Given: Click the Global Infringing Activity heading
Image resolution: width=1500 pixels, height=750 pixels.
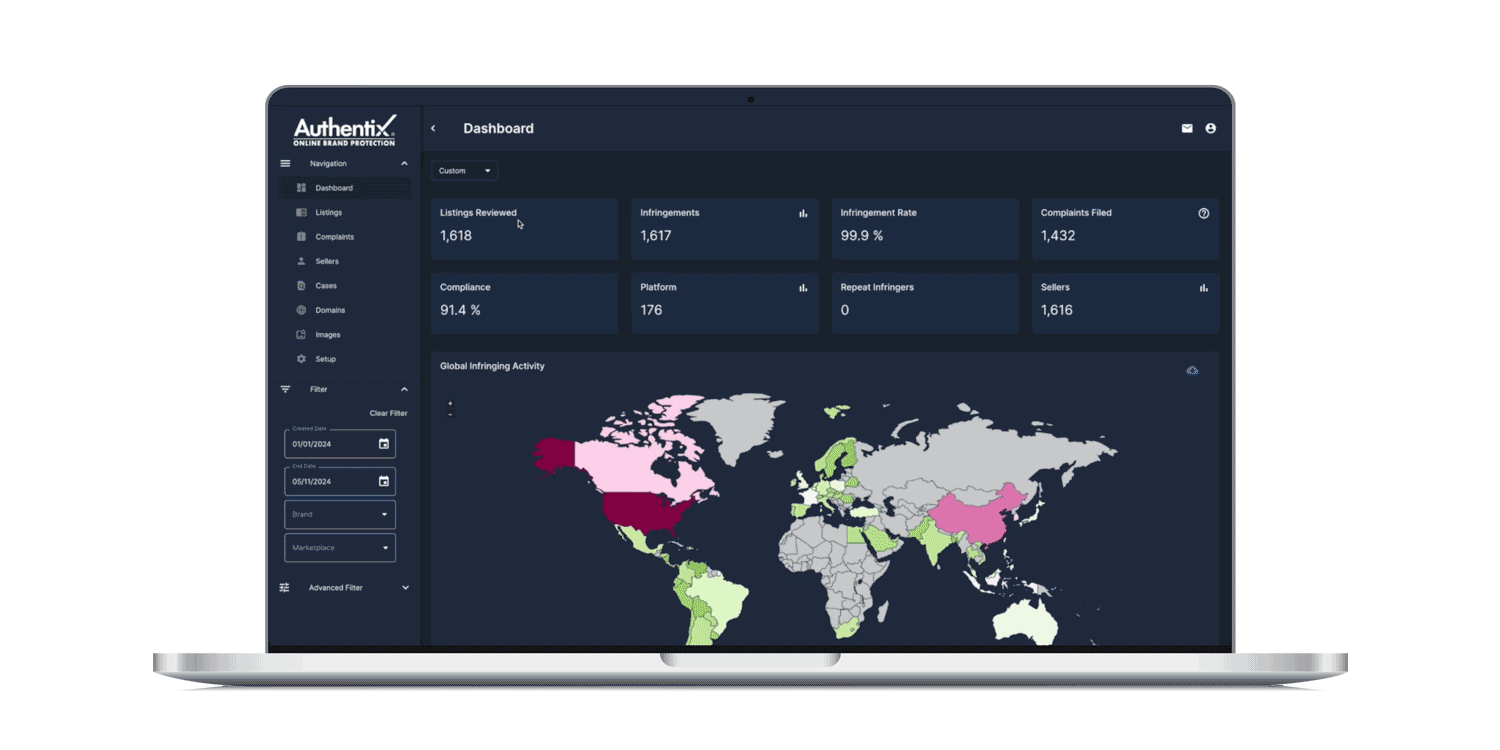Looking at the screenshot, I should (x=492, y=366).
